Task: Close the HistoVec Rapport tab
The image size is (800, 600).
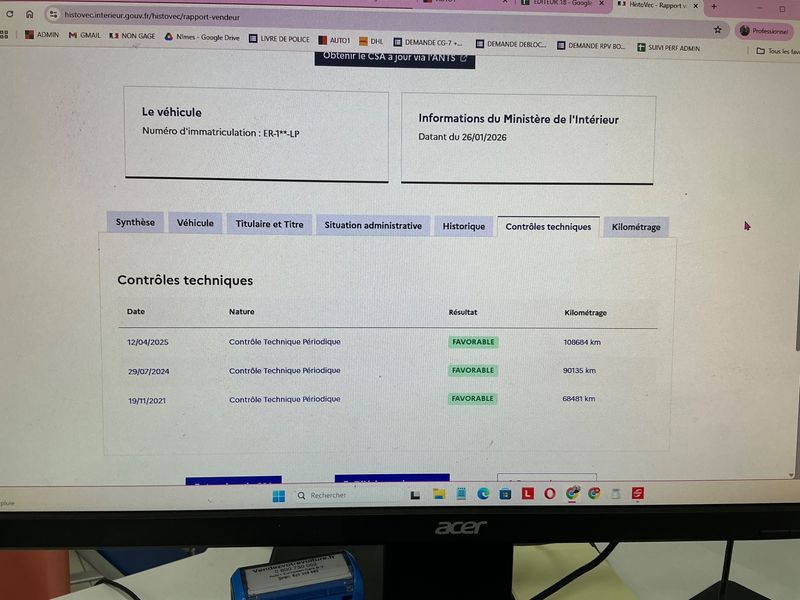Action: (x=695, y=6)
